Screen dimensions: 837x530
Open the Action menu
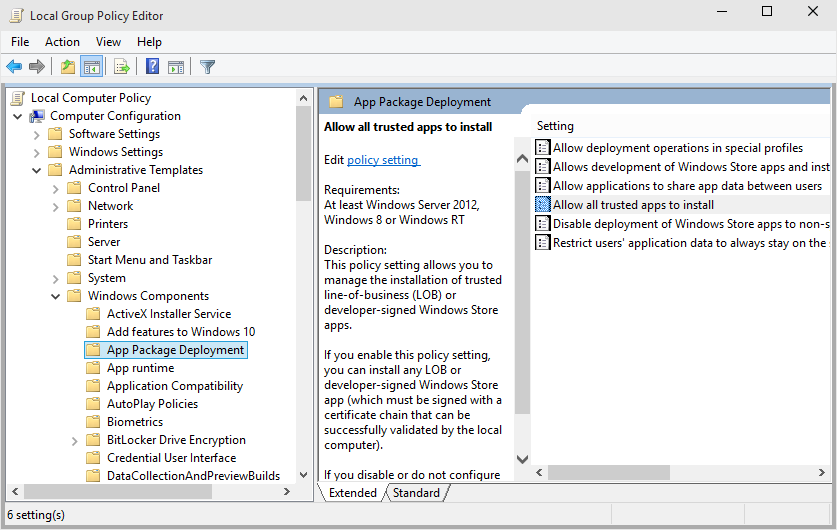pyautogui.click(x=62, y=42)
